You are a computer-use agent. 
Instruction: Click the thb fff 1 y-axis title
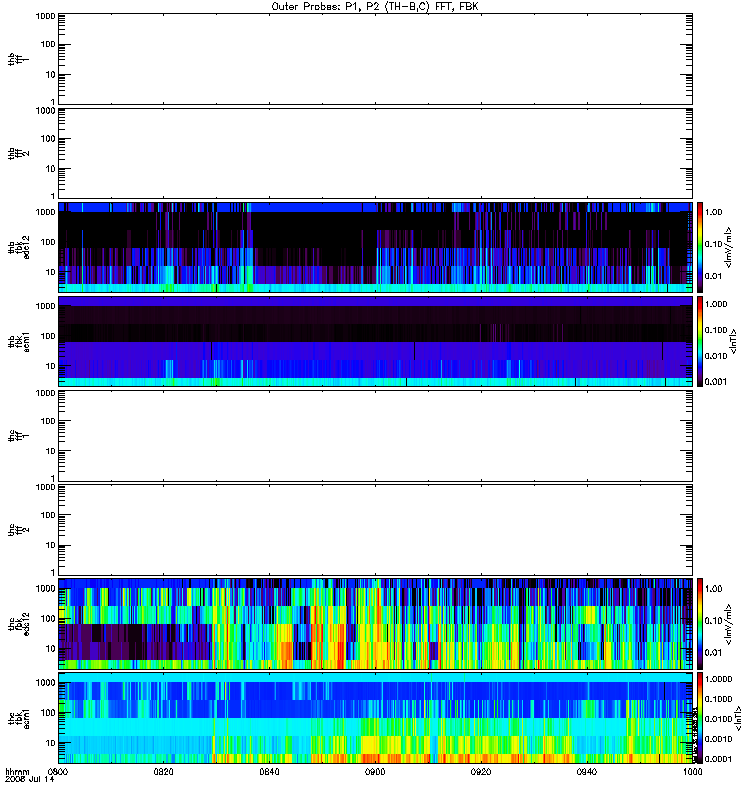(x=18, y=59)
